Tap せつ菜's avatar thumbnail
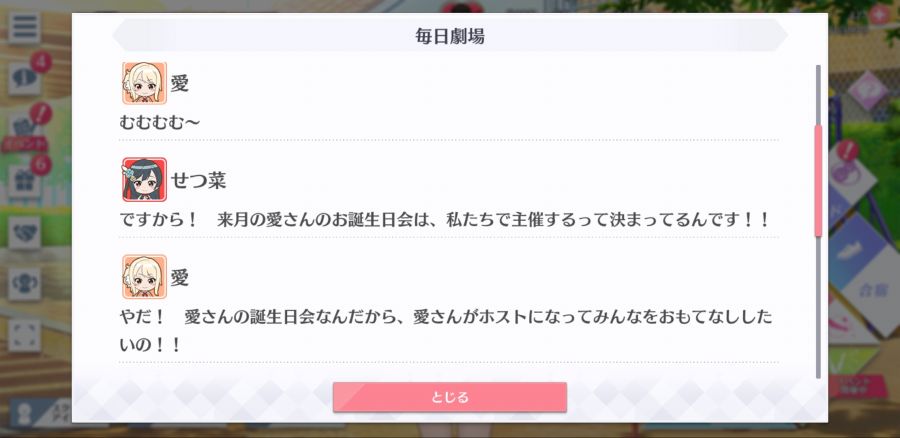 click(145, 180)
